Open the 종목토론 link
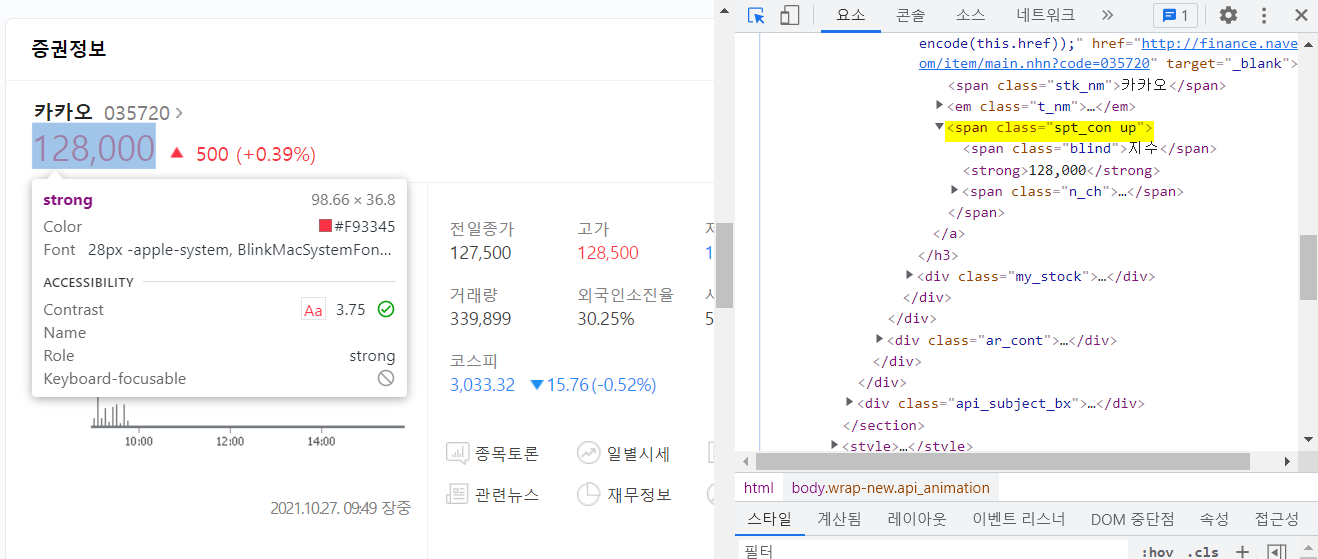The width and height of the screenshot is (1318, 559). coord(493,454)
